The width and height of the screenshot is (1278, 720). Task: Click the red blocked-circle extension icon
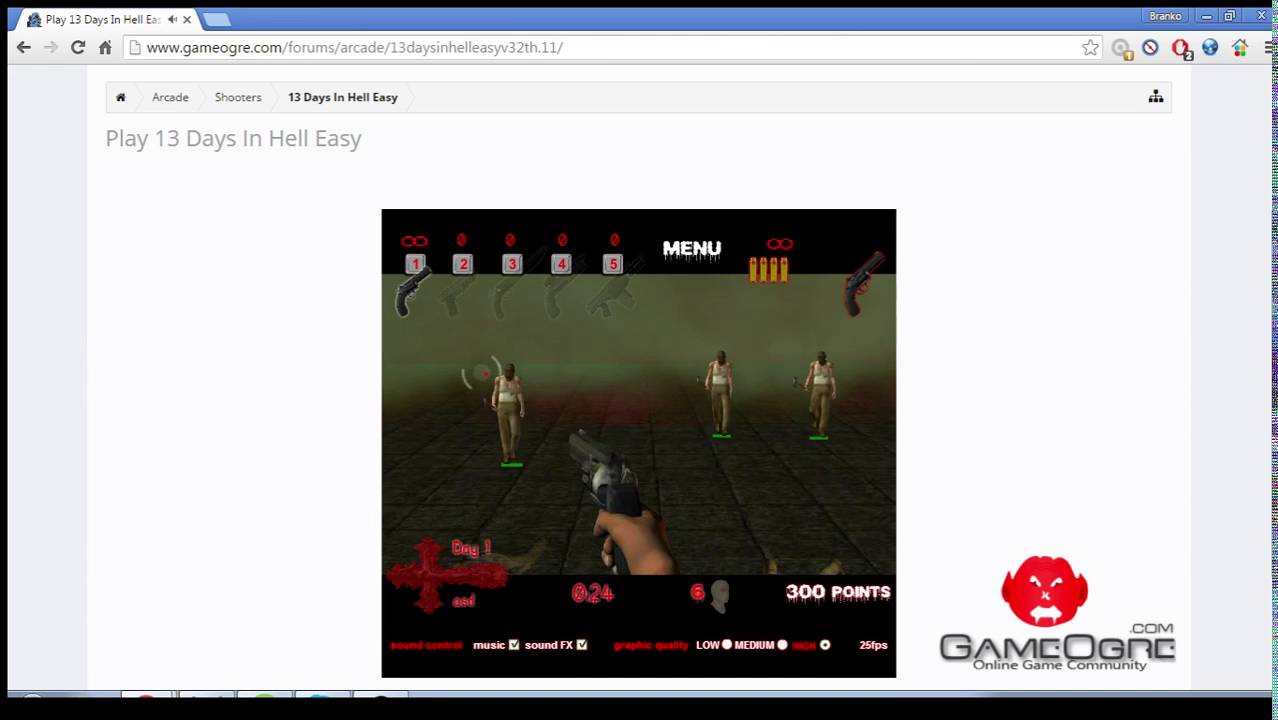click(x=1150, y=47)
